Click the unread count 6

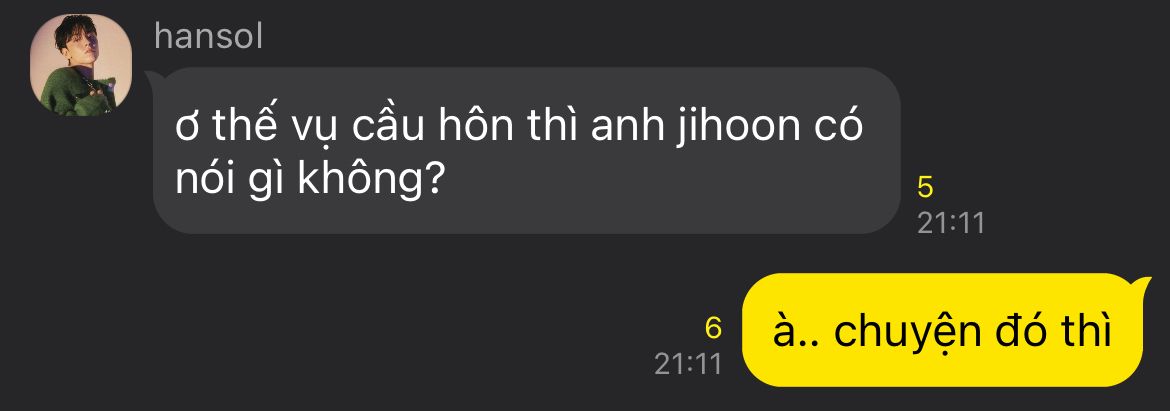tap(713, 327)
